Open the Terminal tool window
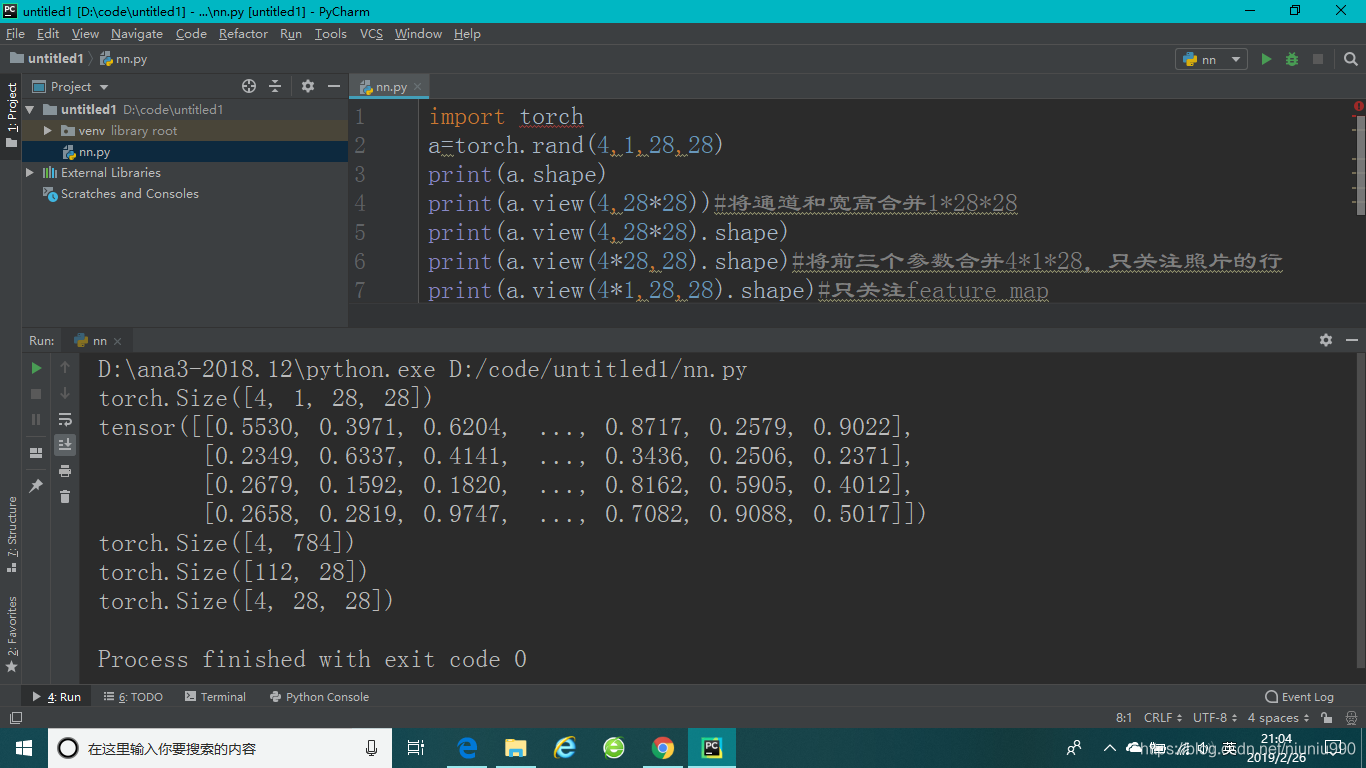Viewport: 1366px width, 768px height. (x=215, y=697)
